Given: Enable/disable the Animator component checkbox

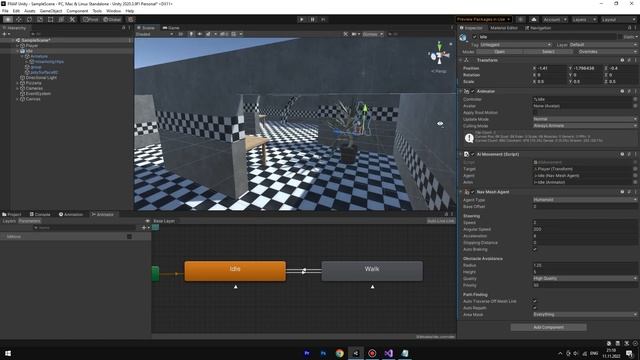Looking at the screenshot, I should pos(473,91).
